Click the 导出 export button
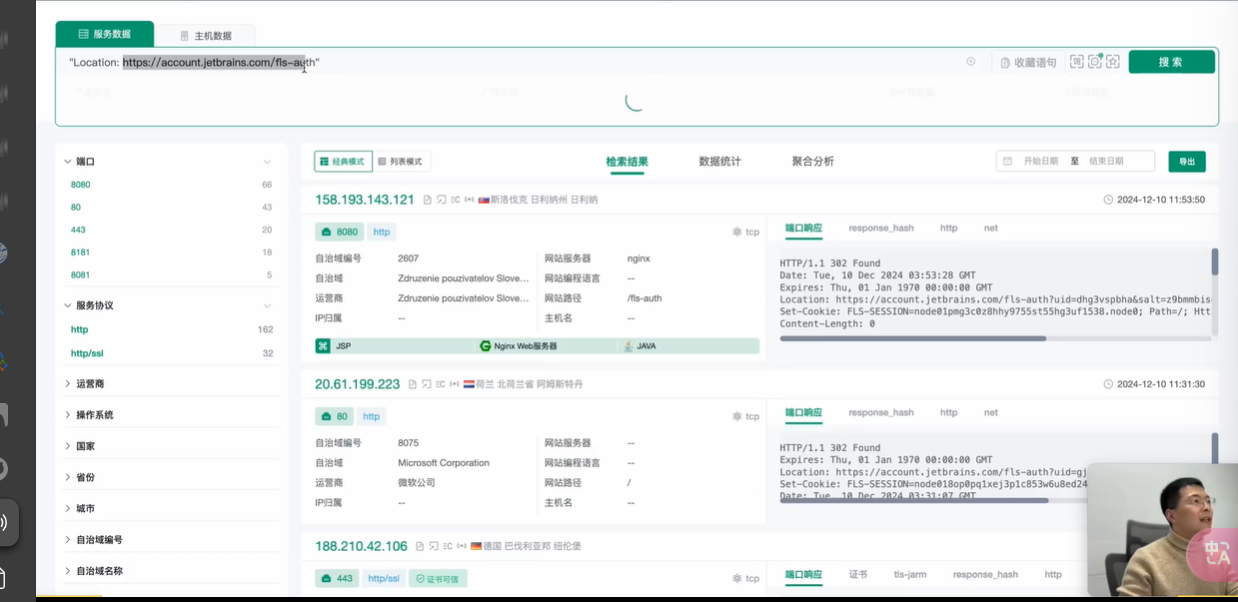This screenshot has width=1238, height=602. (1186, 161)
